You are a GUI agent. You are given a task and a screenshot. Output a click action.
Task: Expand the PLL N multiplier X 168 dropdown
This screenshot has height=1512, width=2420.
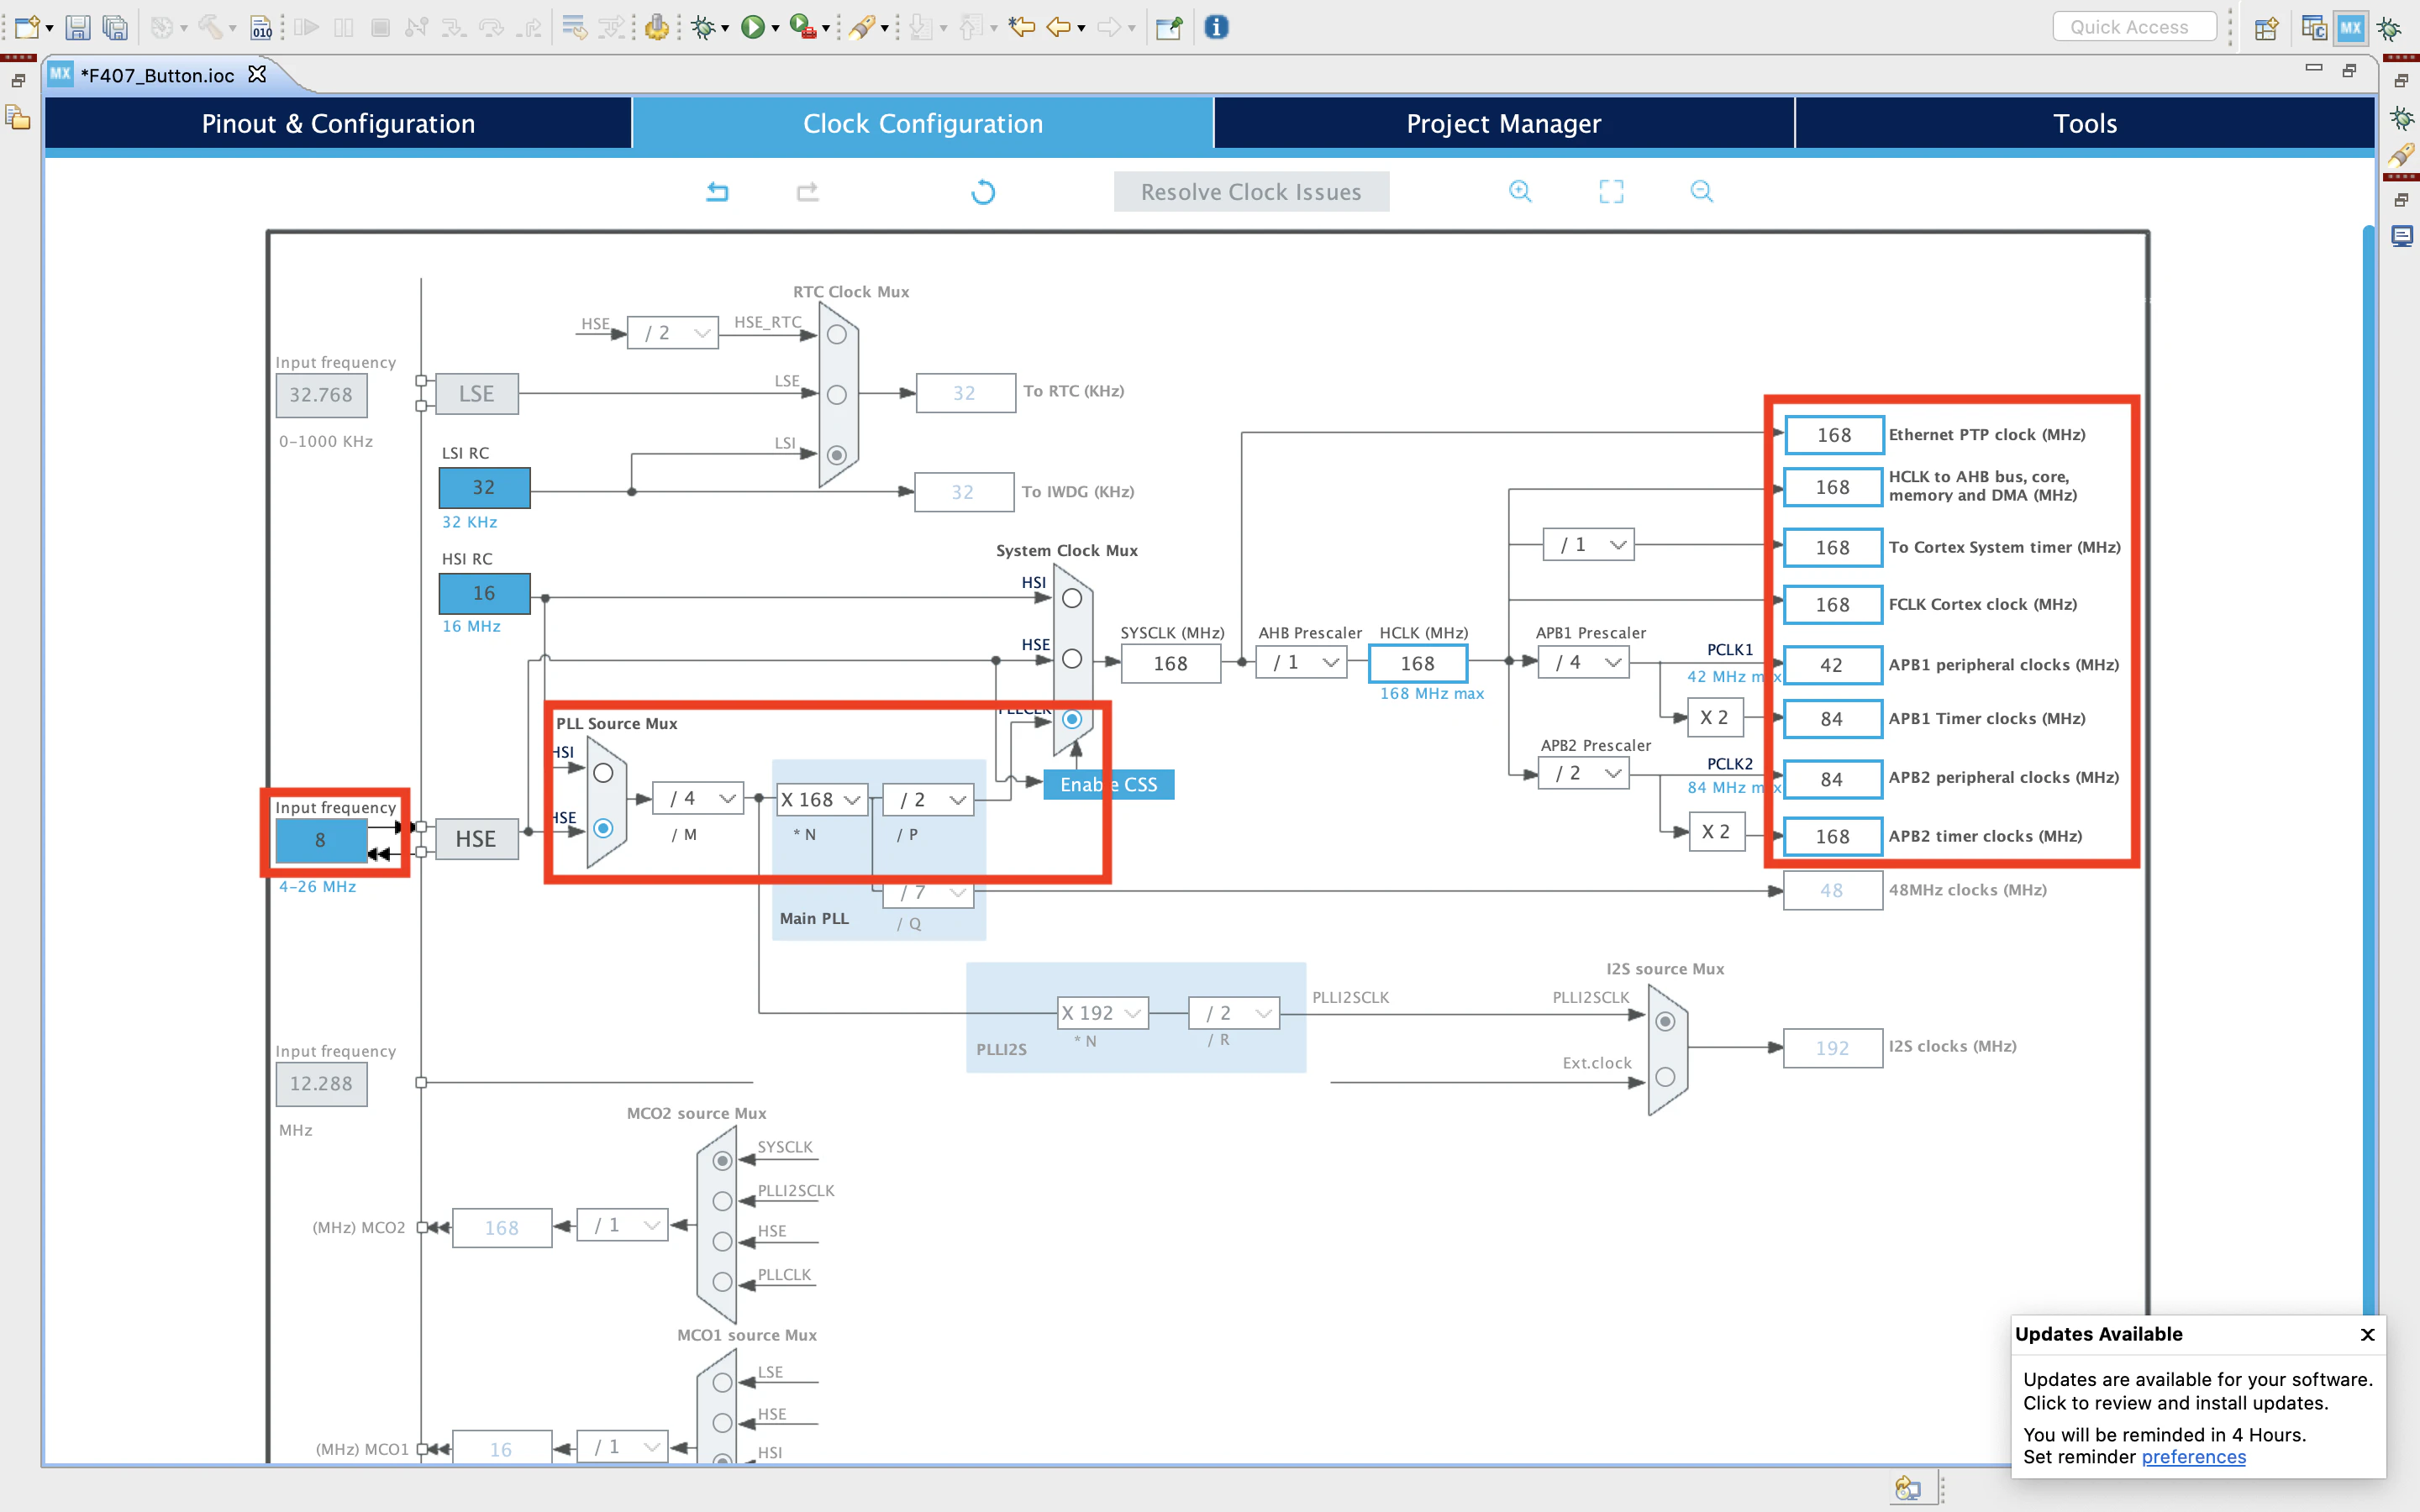[x=821, y=799]
